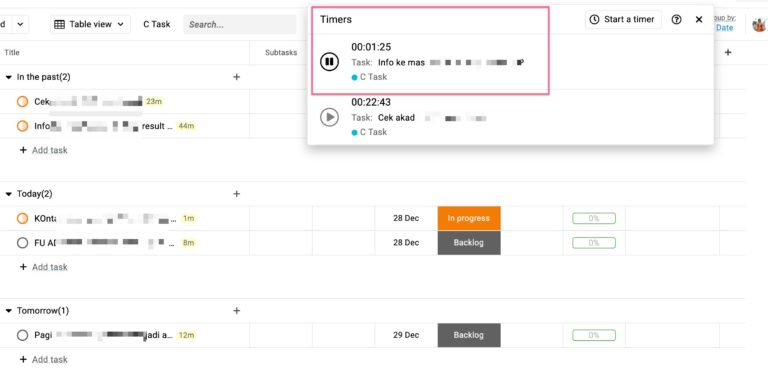This screenshot has height=376, width=768.
Task: Add a new column with plus icon
Action: (x=728, y=52)
